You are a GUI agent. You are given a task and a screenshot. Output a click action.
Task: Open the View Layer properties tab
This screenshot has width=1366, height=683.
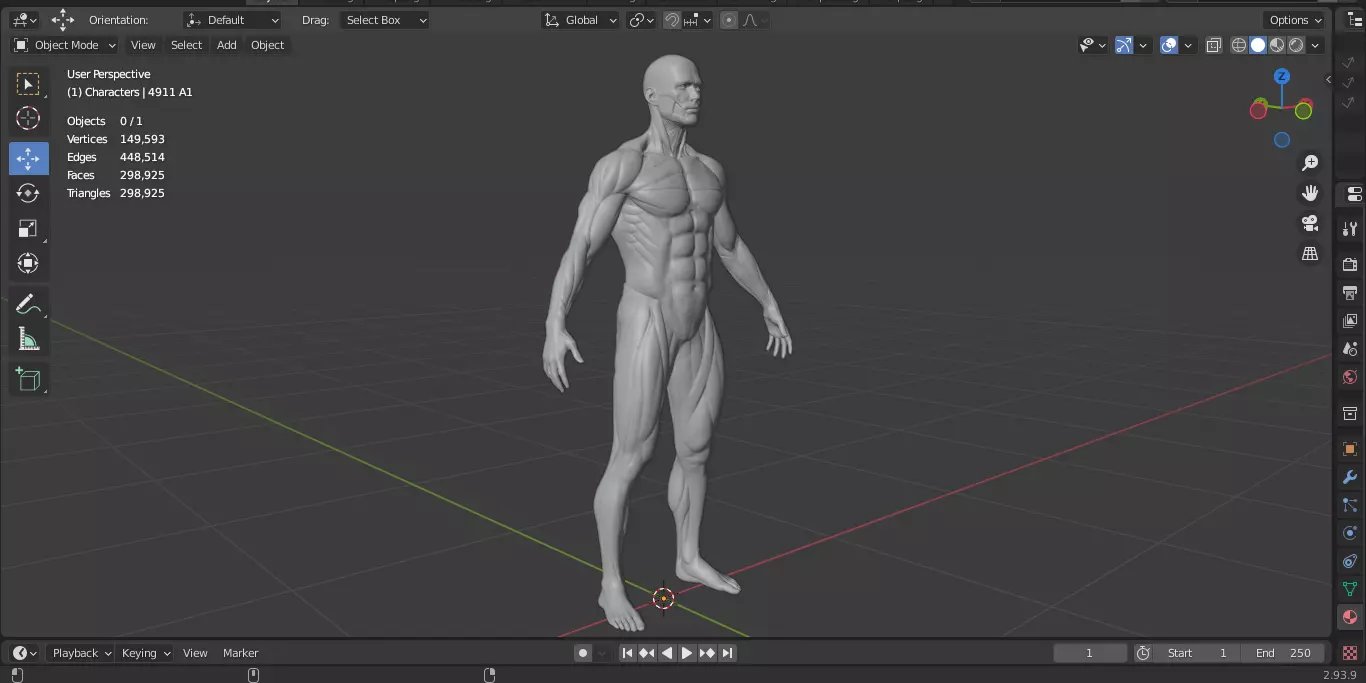click(x=1350, y=321)
